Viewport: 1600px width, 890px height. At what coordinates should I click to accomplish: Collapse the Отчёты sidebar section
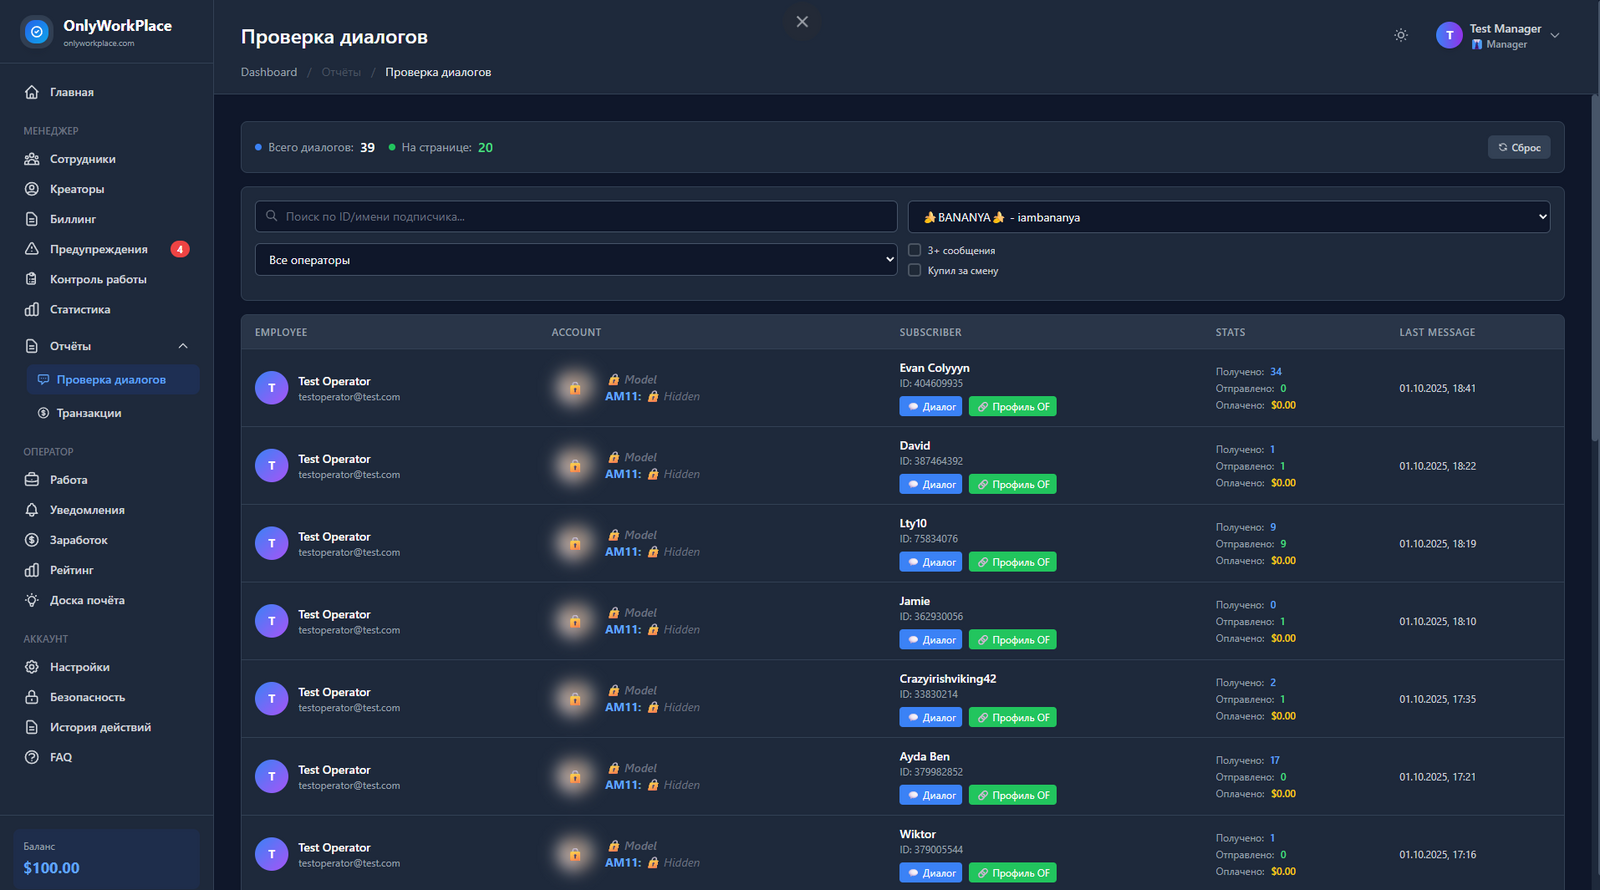(183, 346)
